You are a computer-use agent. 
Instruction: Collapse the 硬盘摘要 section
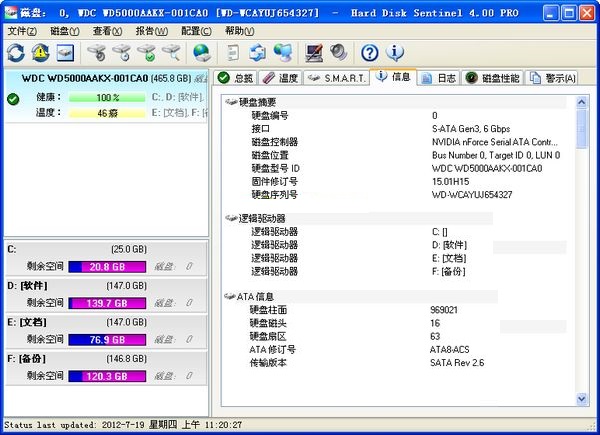231,102
